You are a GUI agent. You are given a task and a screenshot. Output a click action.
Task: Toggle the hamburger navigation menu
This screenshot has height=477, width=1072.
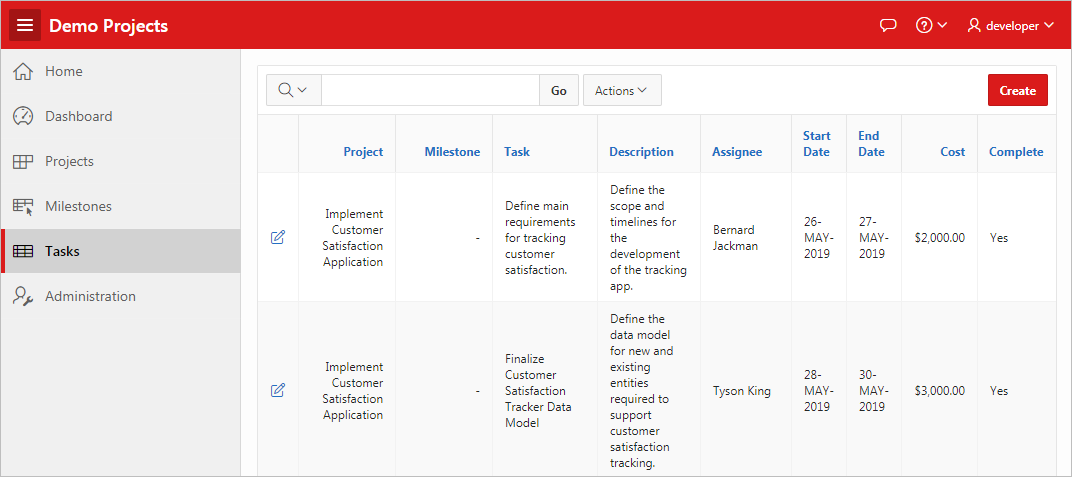25,25
